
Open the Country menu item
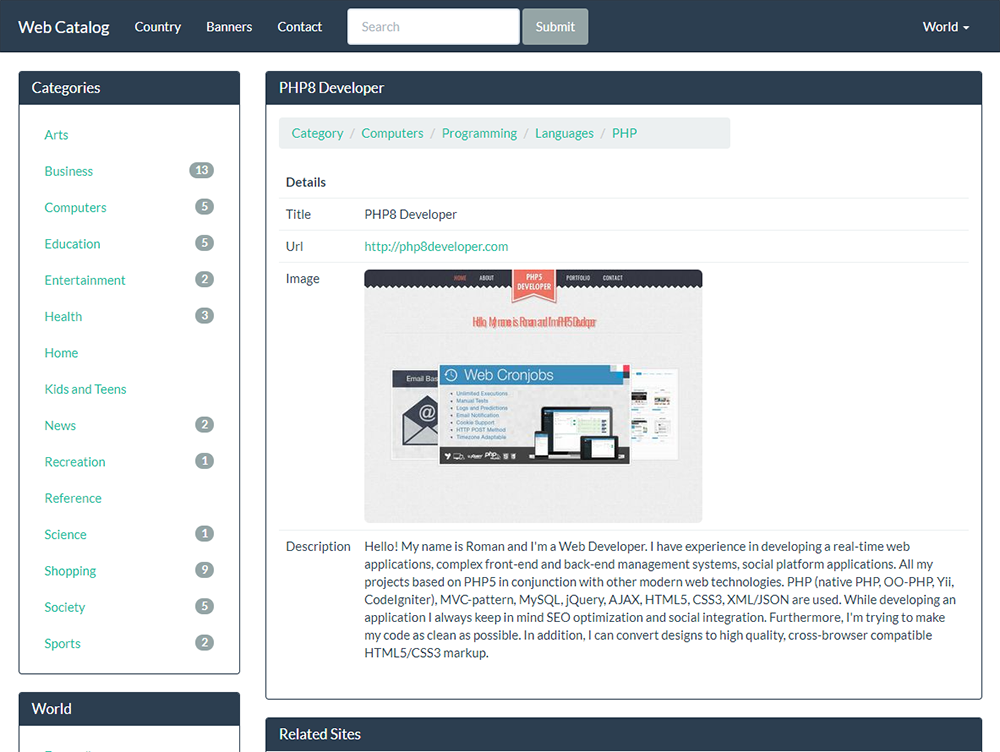pos(157,27)
